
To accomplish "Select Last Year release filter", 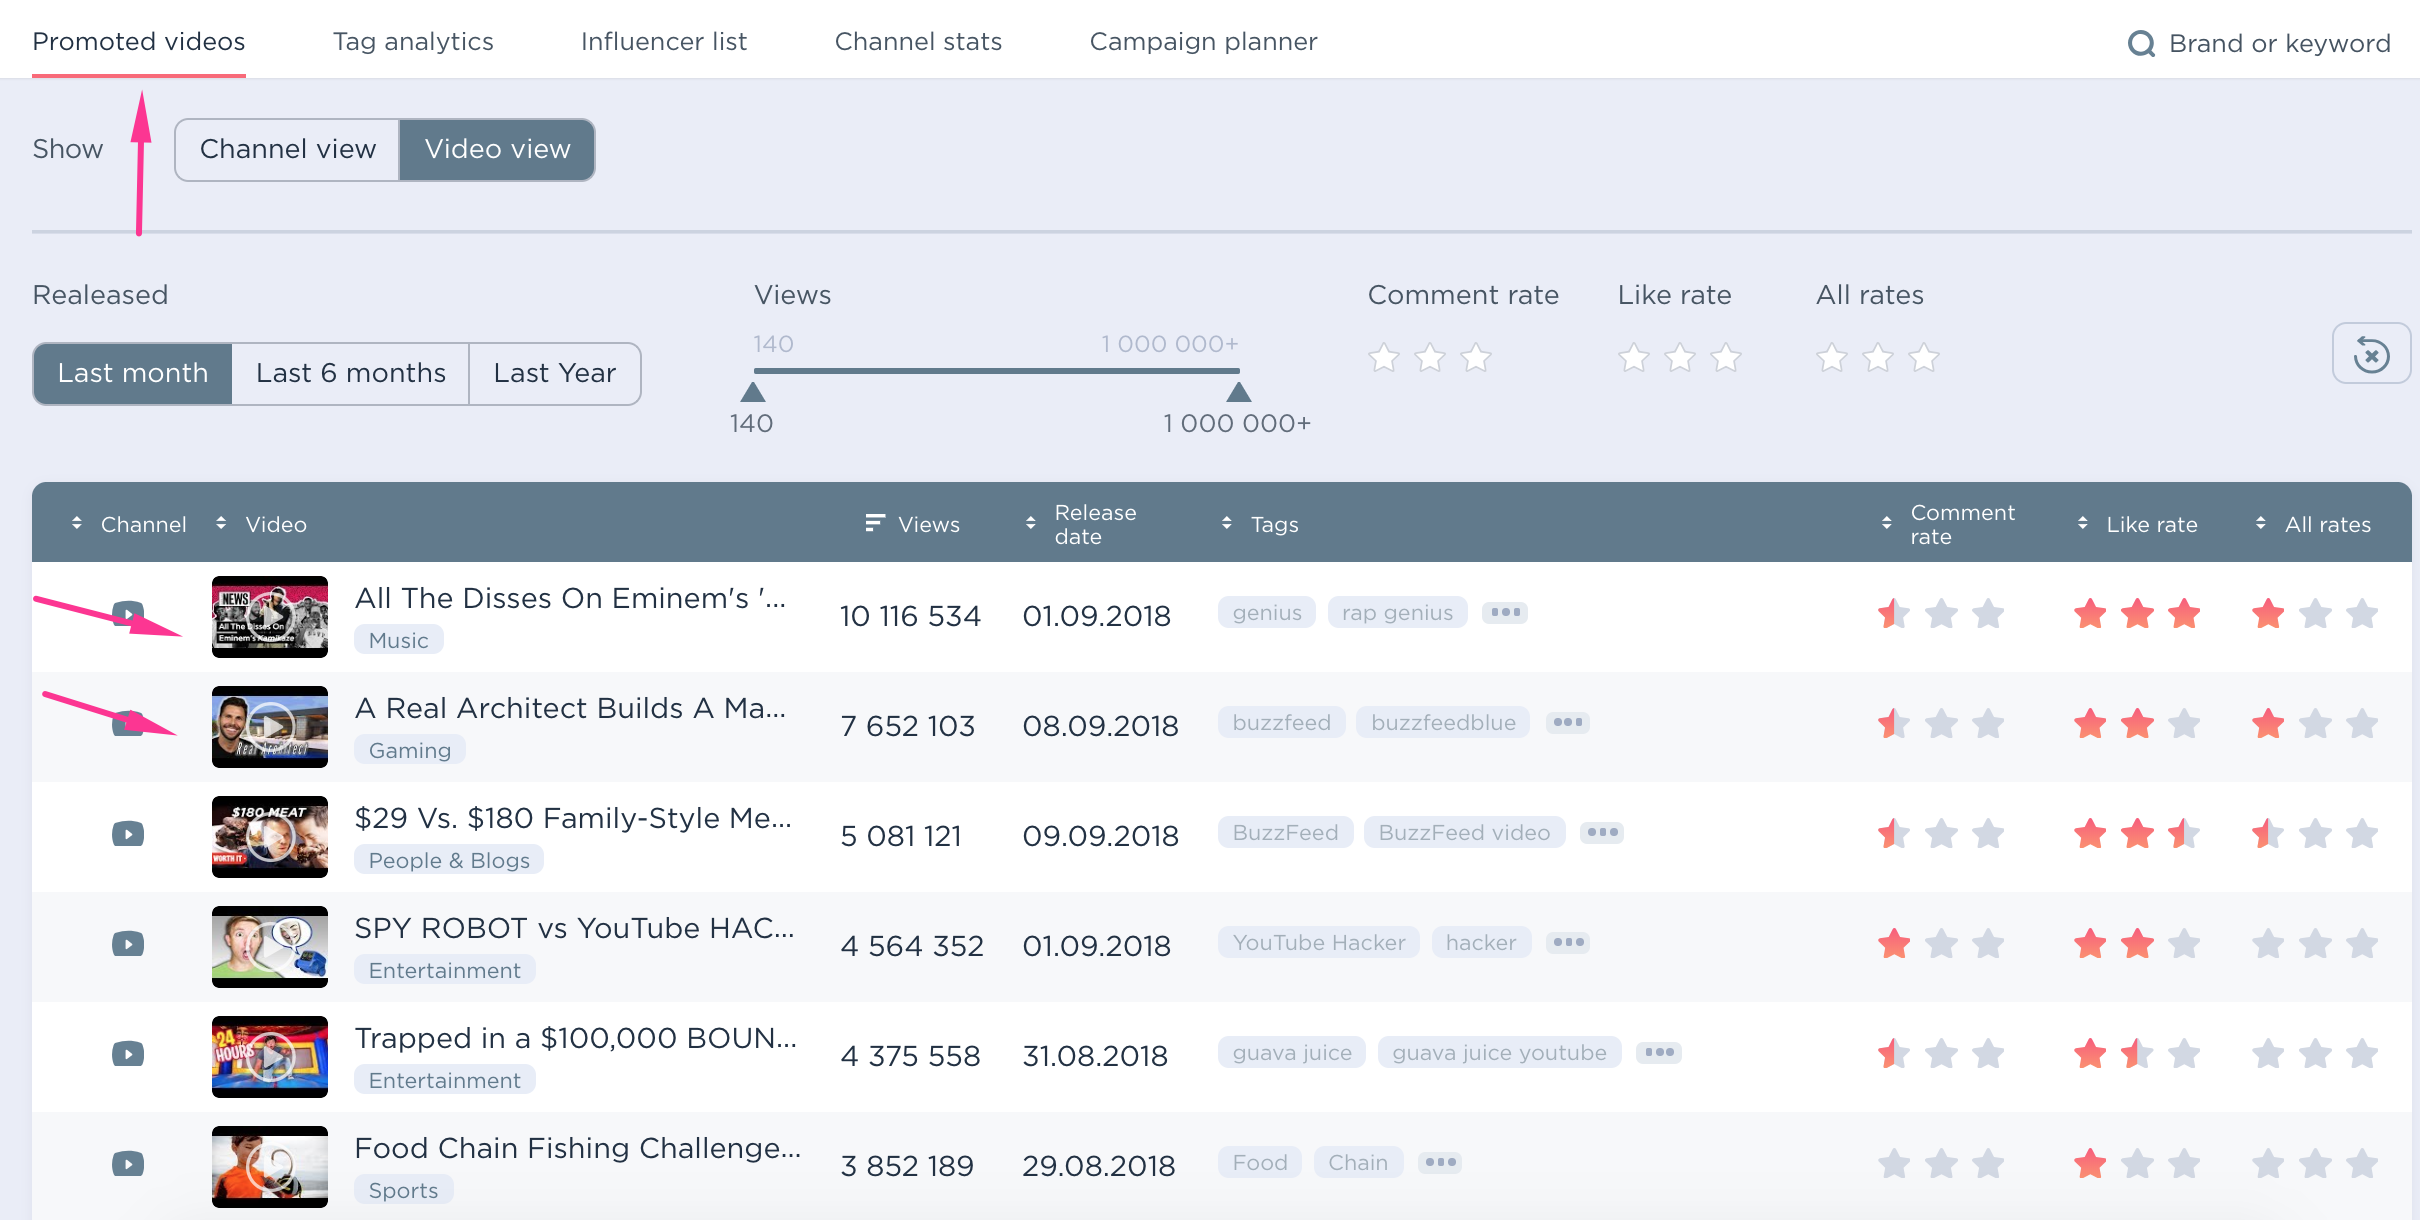I will [x=554, y=374].
